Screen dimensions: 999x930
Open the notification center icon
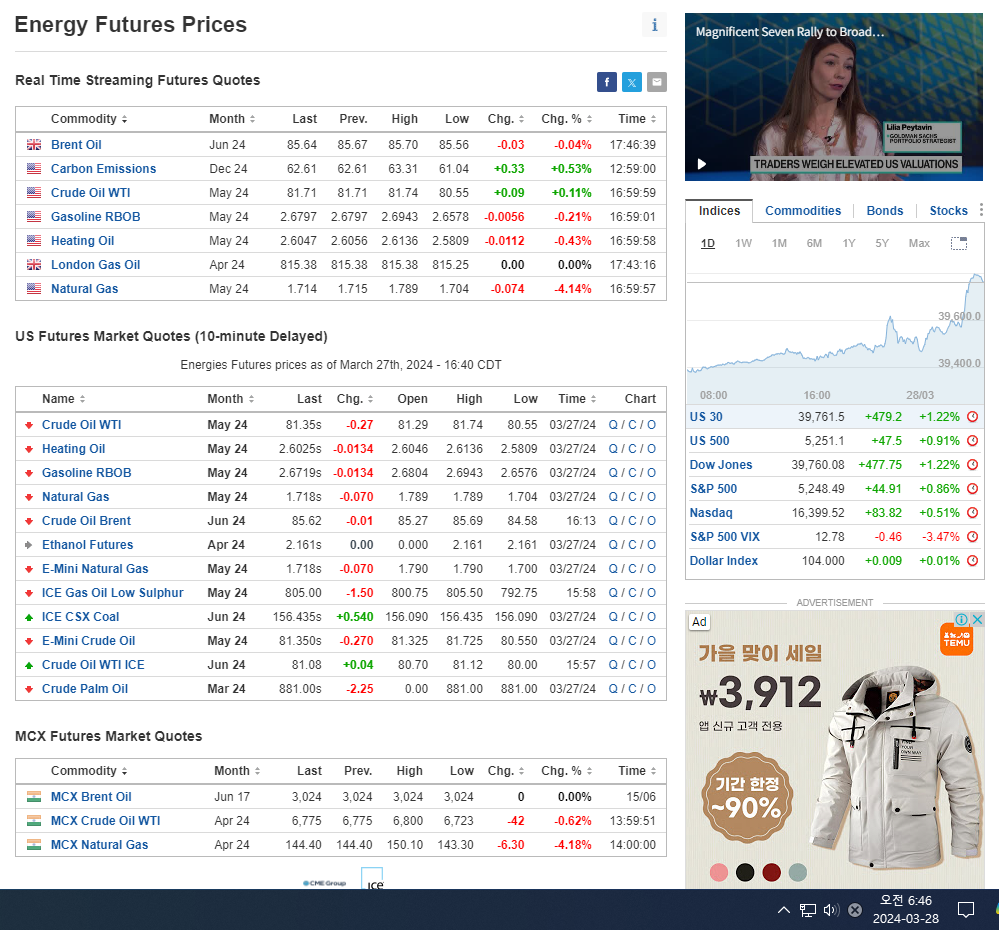pos(966,910)
